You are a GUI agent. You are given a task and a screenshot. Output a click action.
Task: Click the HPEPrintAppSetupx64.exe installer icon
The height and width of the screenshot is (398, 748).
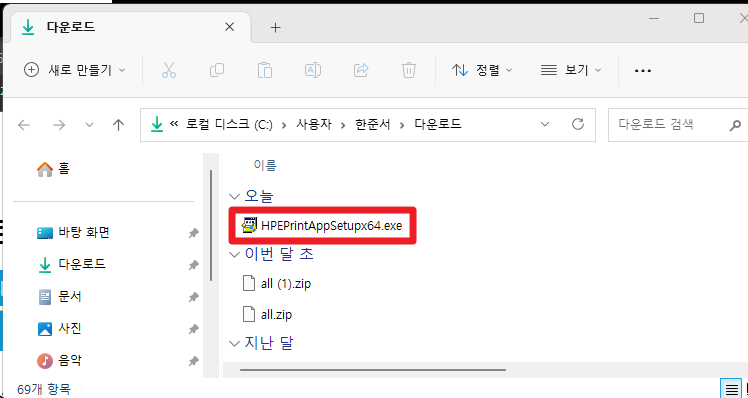pyautogui.click(x=249, y=225)
